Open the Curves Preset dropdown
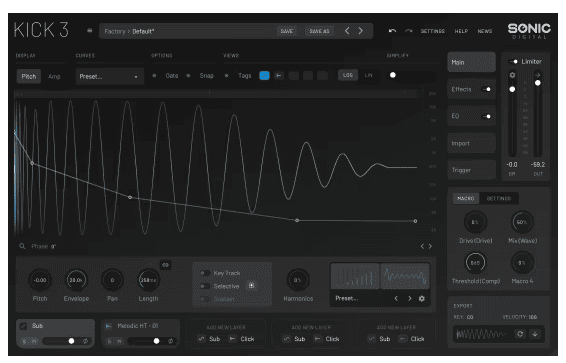Screen dimensions: 566x363 pos(109,76)
